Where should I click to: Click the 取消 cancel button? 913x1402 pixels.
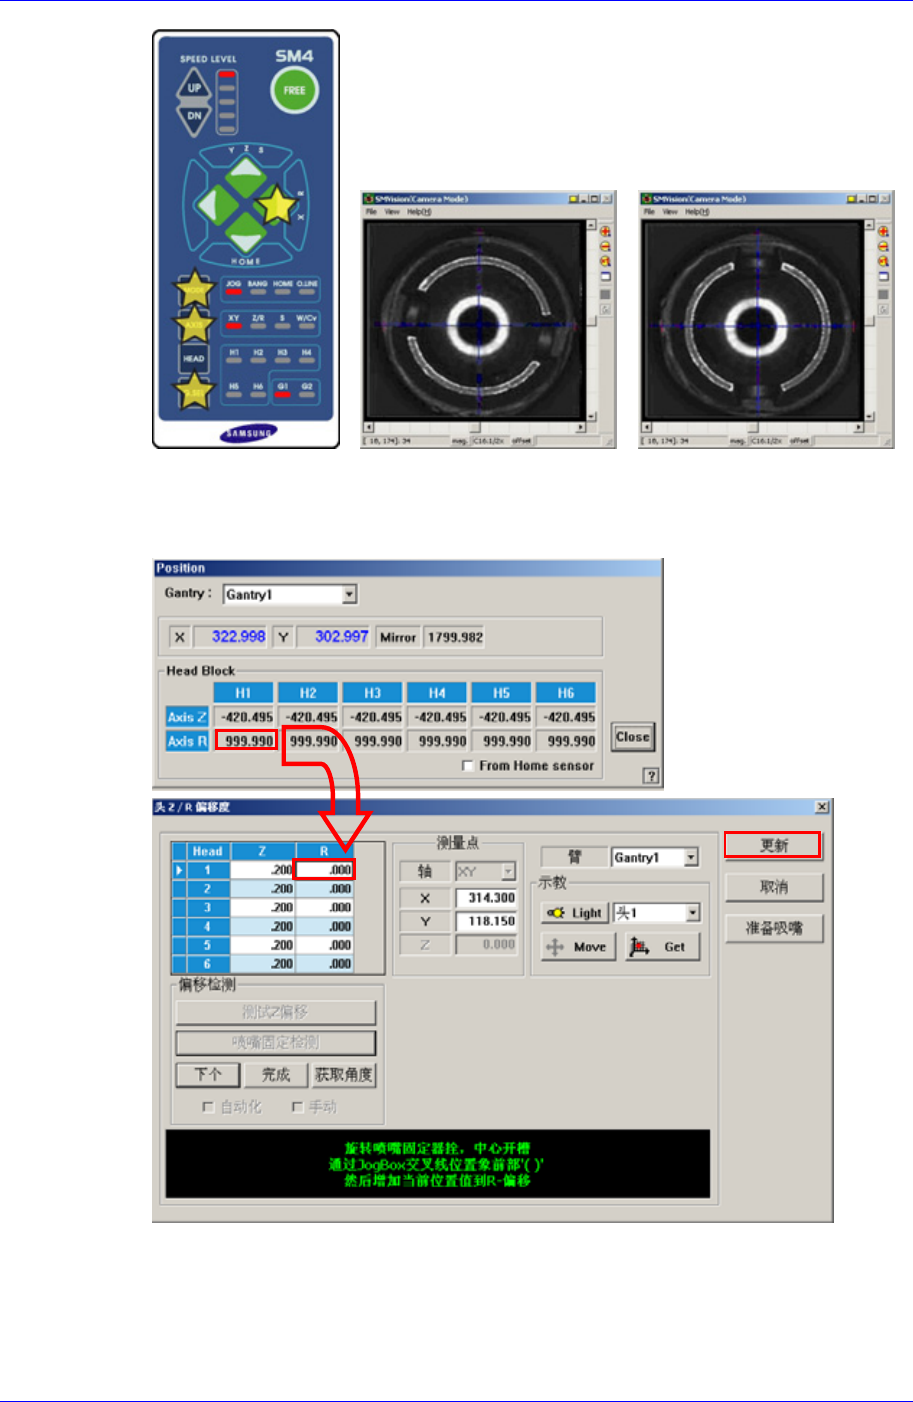coord(774,887)
